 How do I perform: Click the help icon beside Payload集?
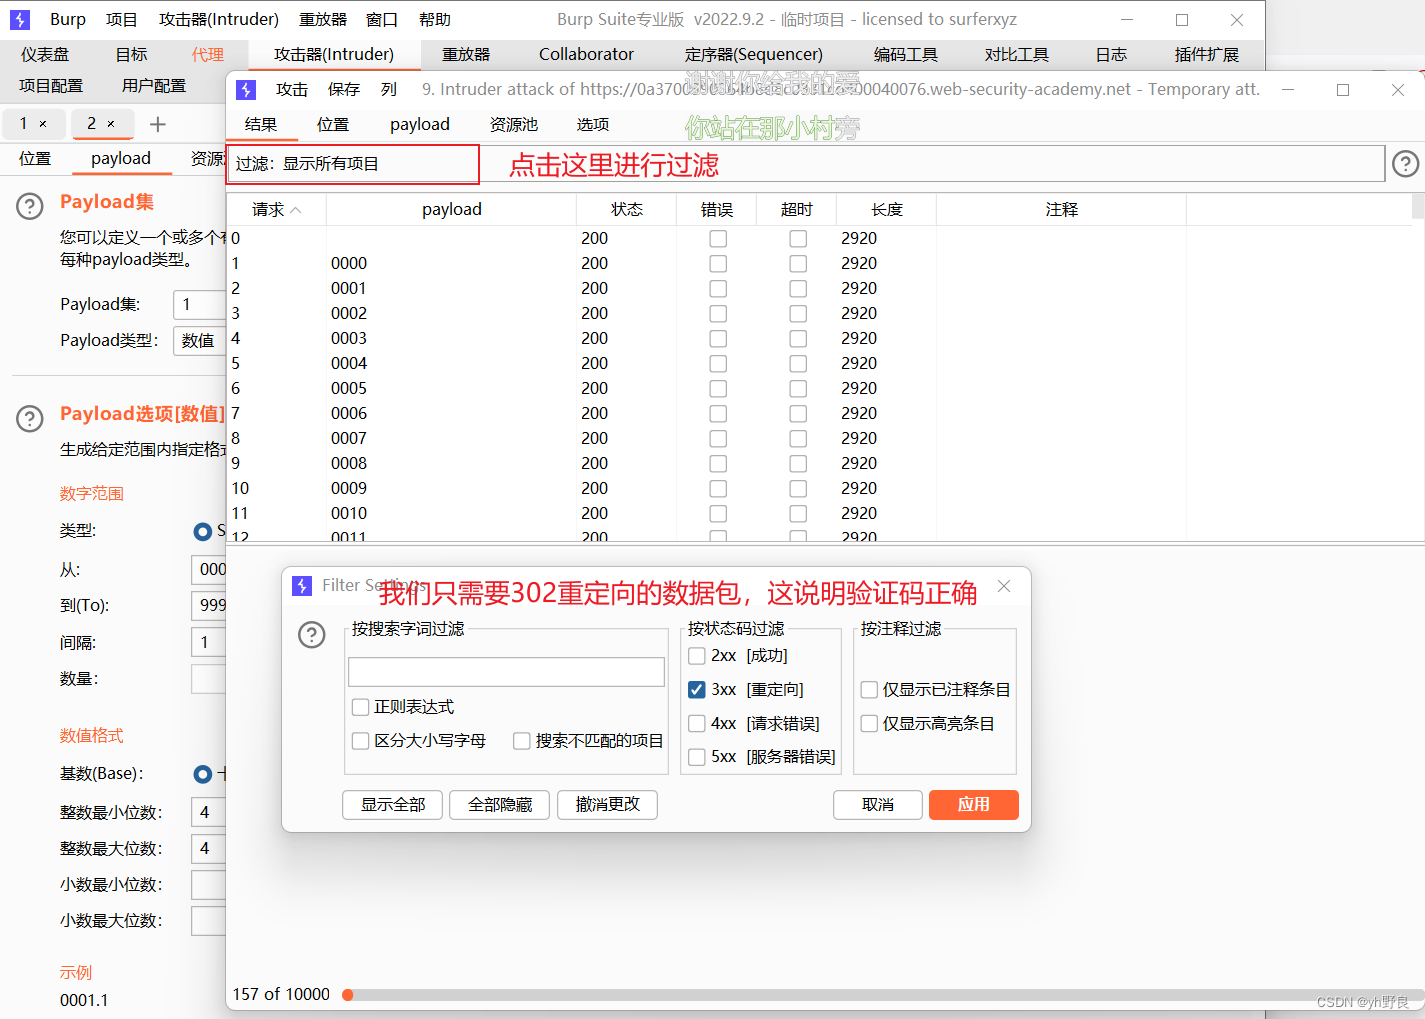coord(30,207)
